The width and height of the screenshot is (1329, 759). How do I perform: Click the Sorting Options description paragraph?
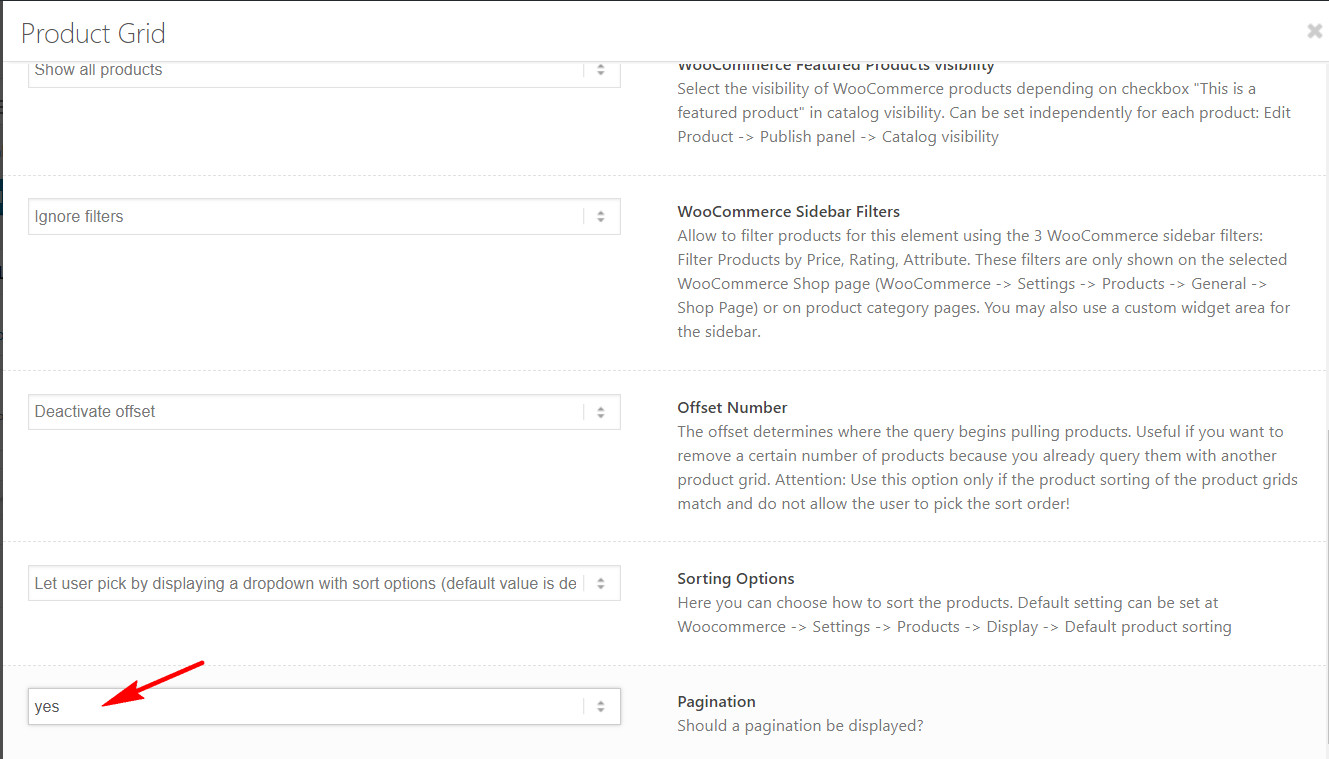point(954,615)
